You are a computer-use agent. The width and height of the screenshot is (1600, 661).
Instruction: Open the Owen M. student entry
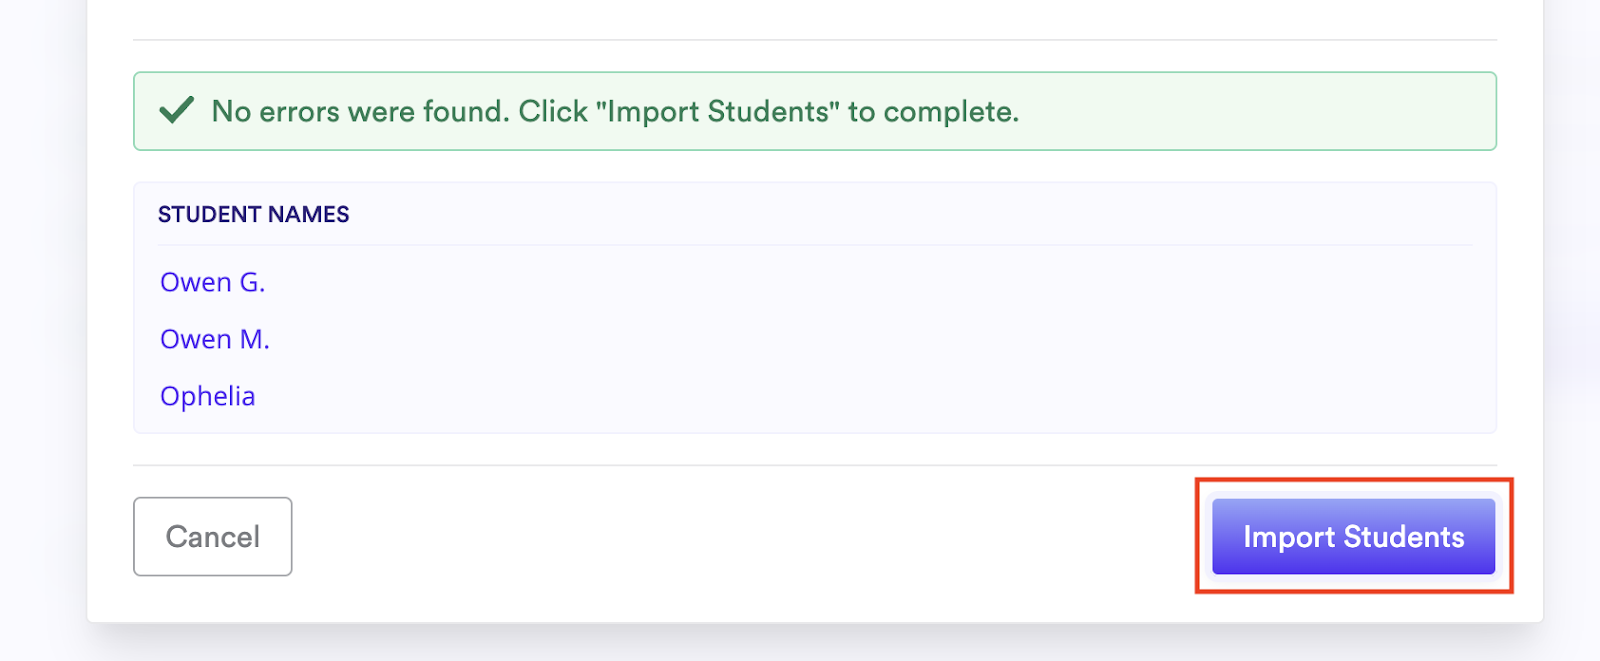click(215, 340)
